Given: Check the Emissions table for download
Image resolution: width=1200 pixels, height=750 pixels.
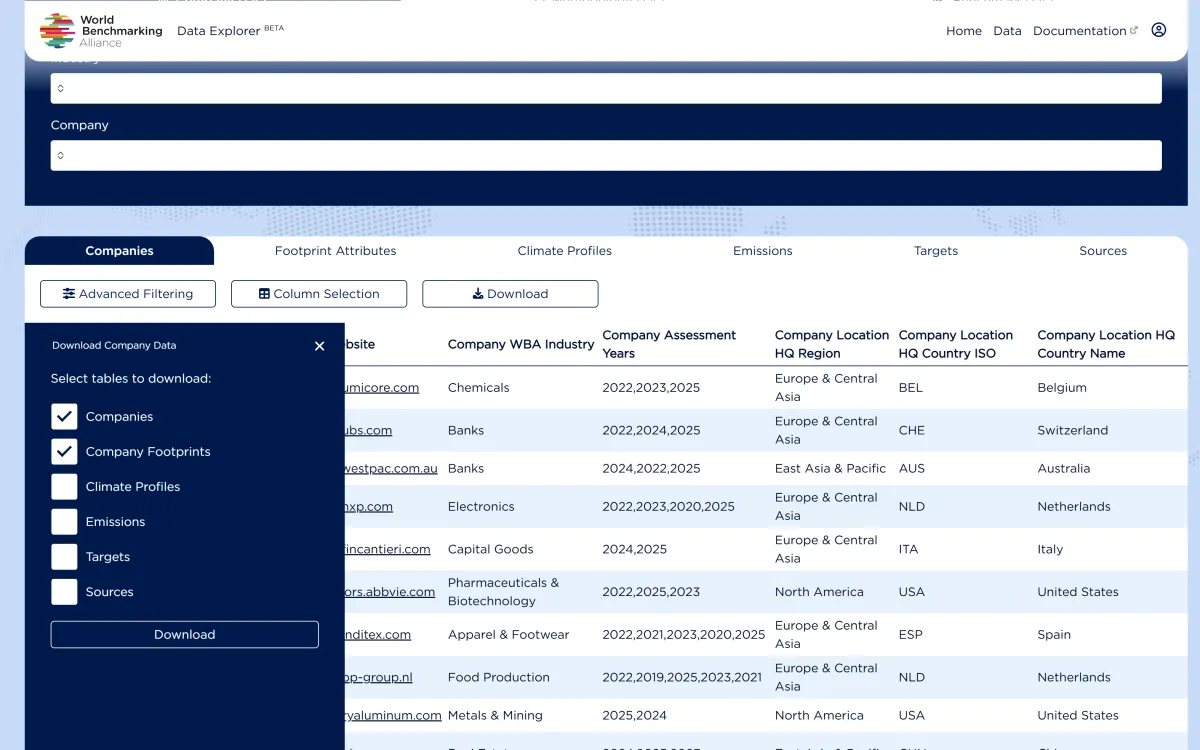Looking at the screenshot, I should (x=63, y=521).
